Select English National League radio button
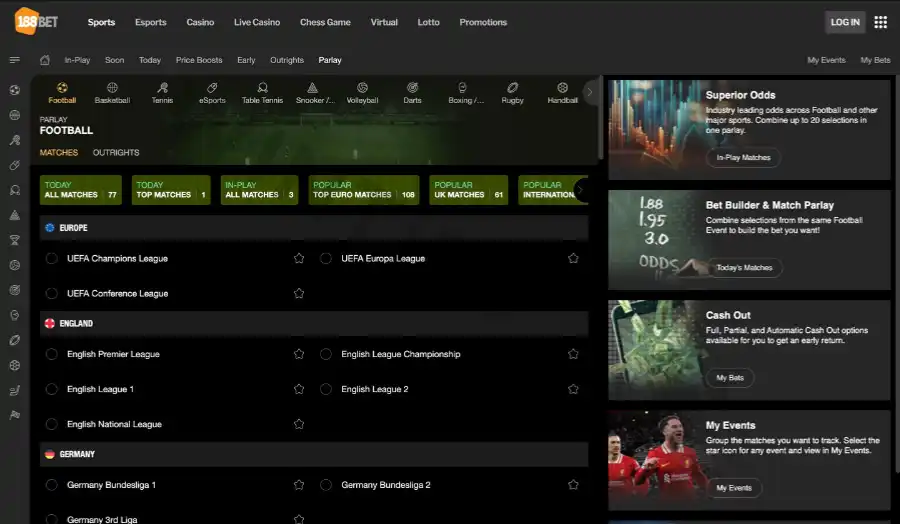The height and width of the screenshot is (524, 900). pyautogui.click(x=52, y=424)
